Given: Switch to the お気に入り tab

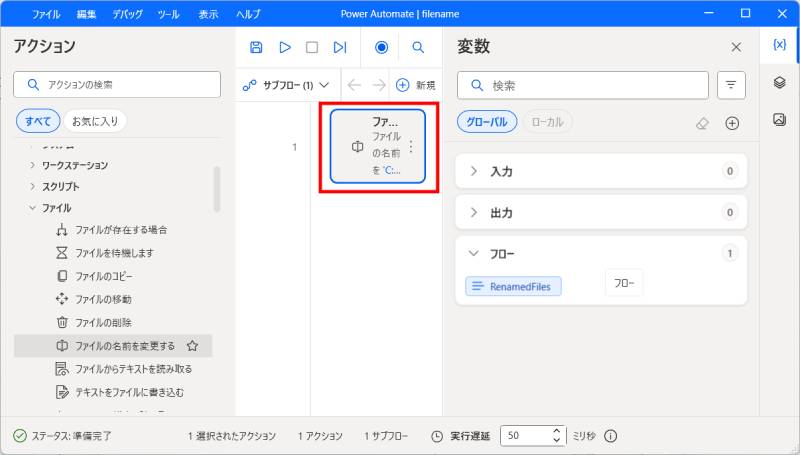Looking at the screenshot, I should (x=95, y=121).
